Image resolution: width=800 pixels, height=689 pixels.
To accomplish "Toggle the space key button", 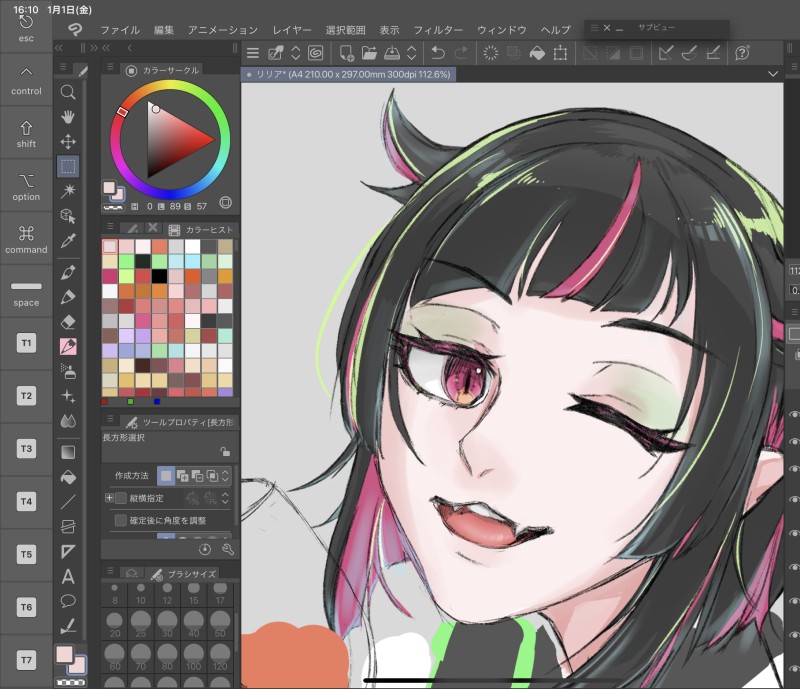I will pos(26,292).
